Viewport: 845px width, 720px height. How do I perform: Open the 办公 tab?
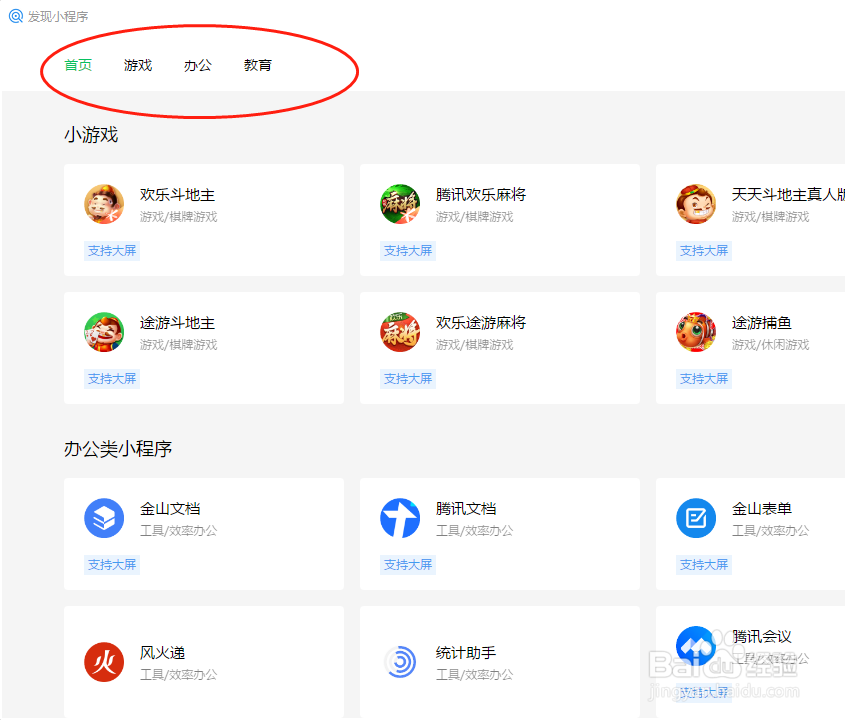pyautogui.click(x=197, y=65)
